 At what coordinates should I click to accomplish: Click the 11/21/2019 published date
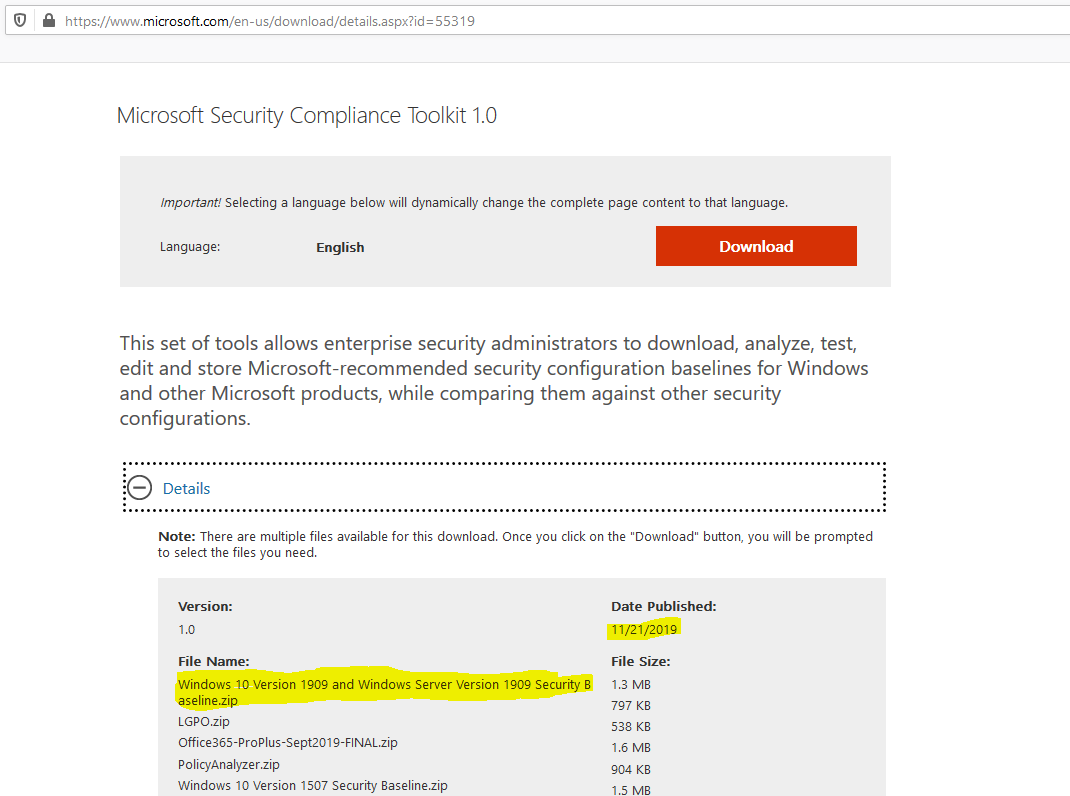pyautogui.click(x=644, y=629)
